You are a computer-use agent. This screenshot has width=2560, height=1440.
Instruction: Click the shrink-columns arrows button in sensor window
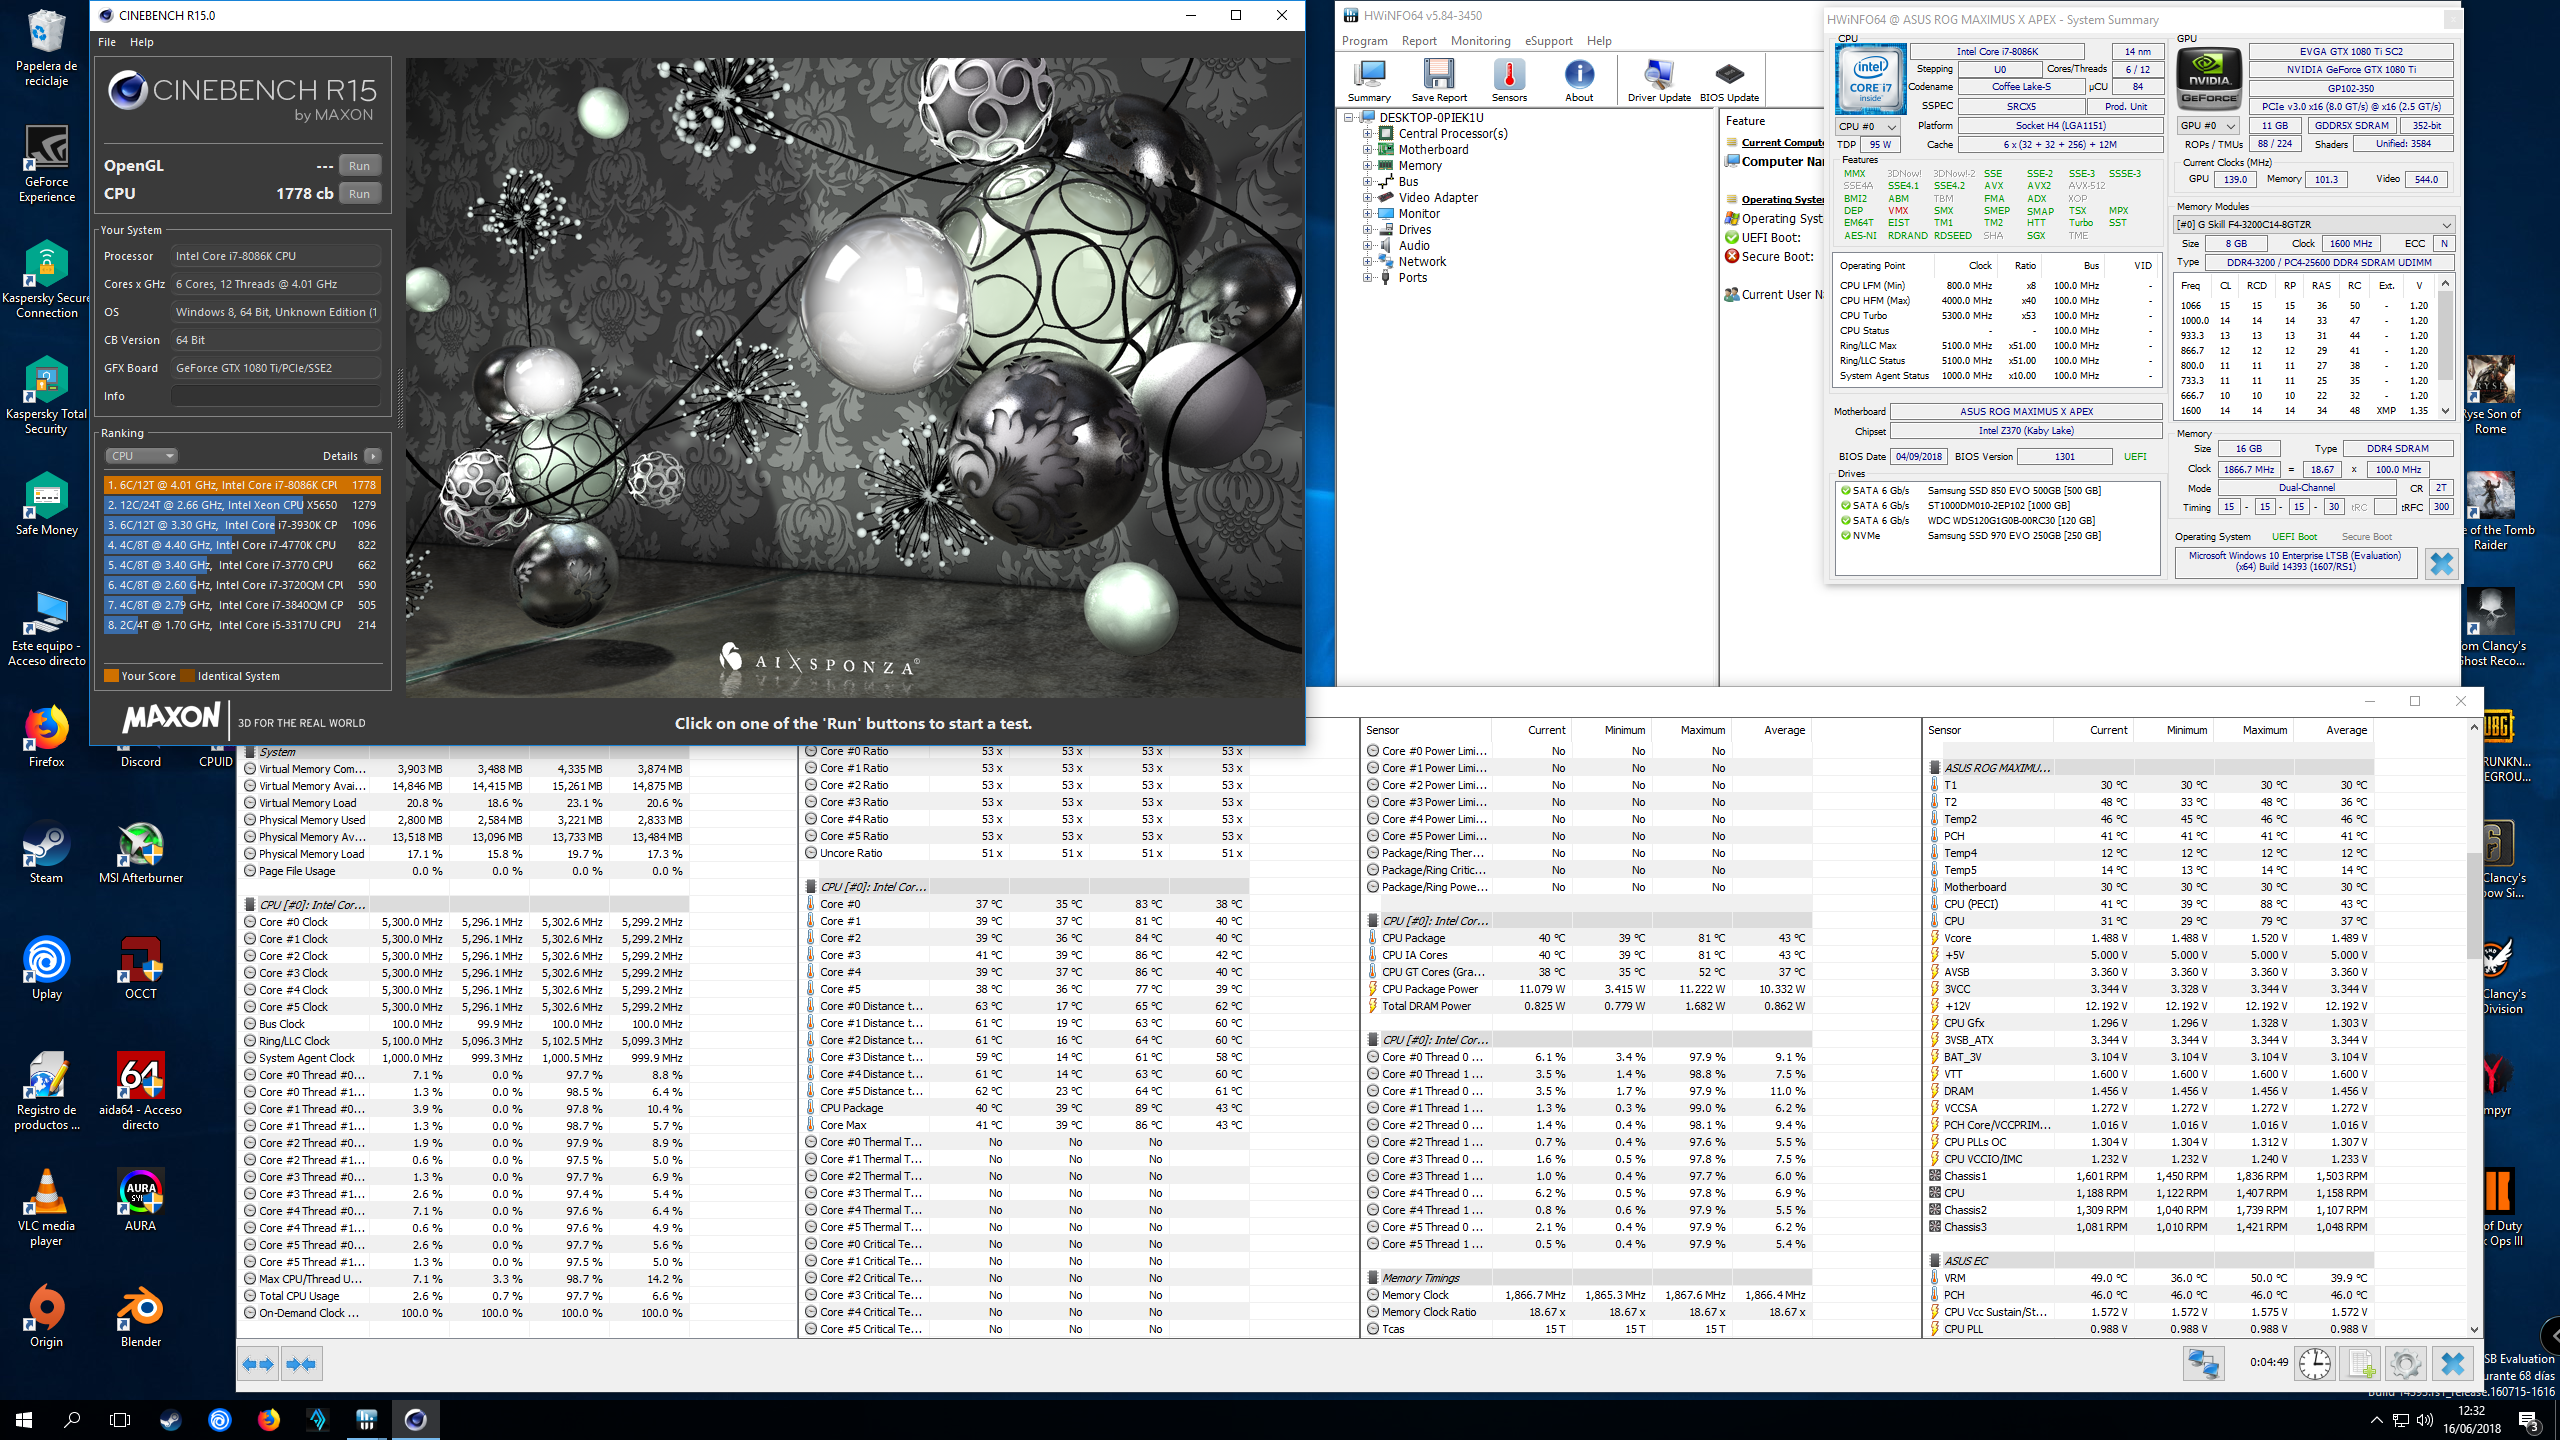[301, 1364]
